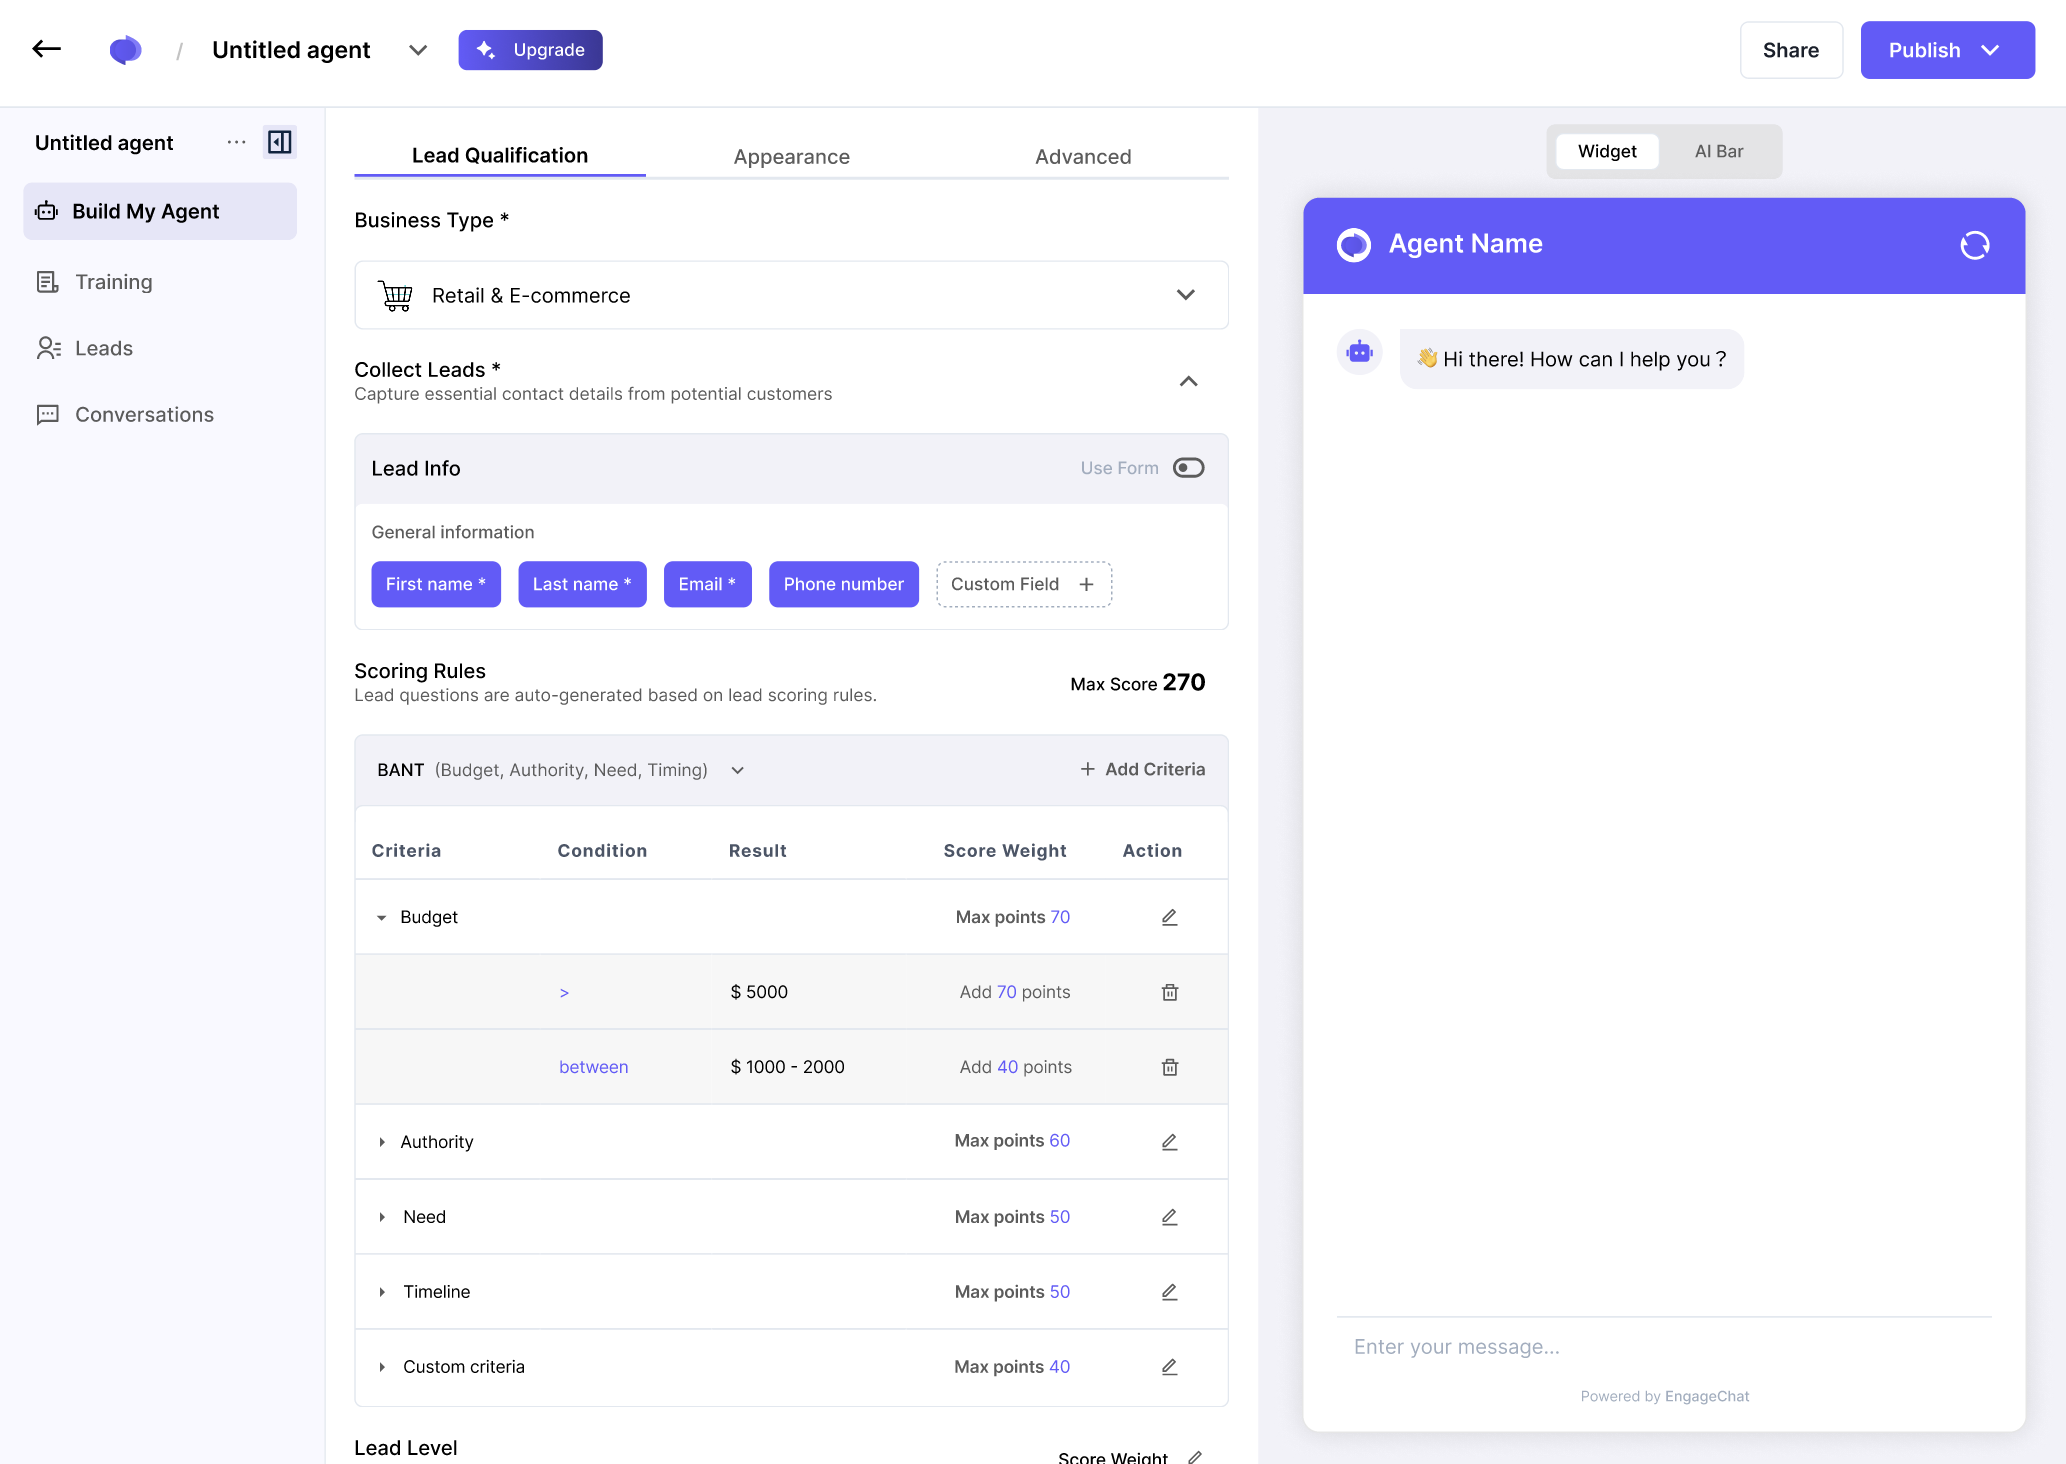Click the back arrow icon
The height and width of the screenshot is (1464, 2066).
(47, 49)
